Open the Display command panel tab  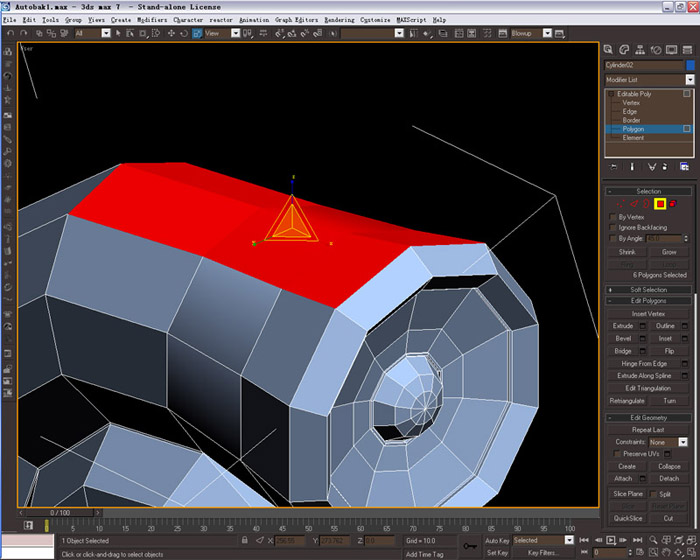(671, 50)
